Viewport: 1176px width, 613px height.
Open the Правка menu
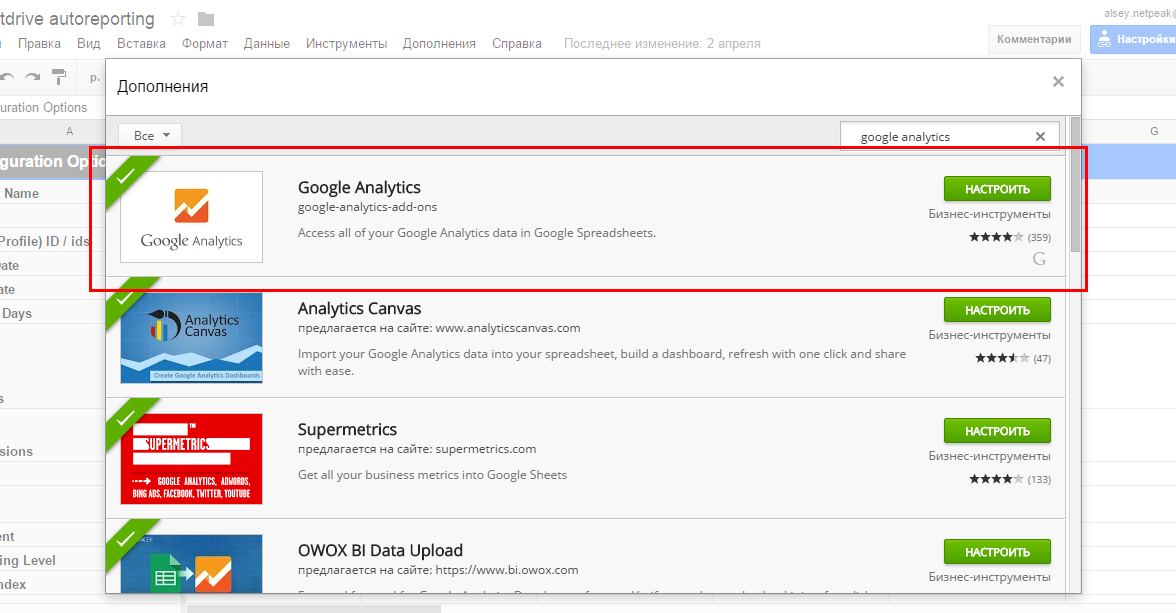(39, 44)
